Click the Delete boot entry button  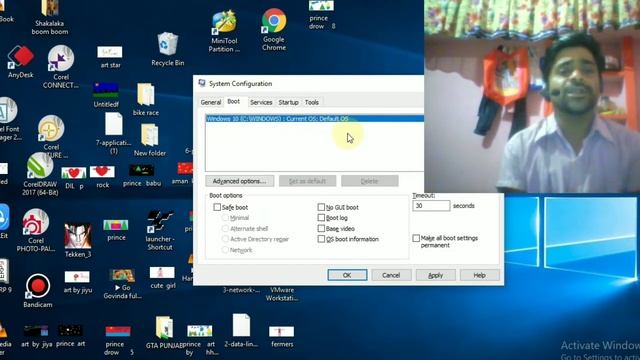pyautogui.click(x=369, y=181)
